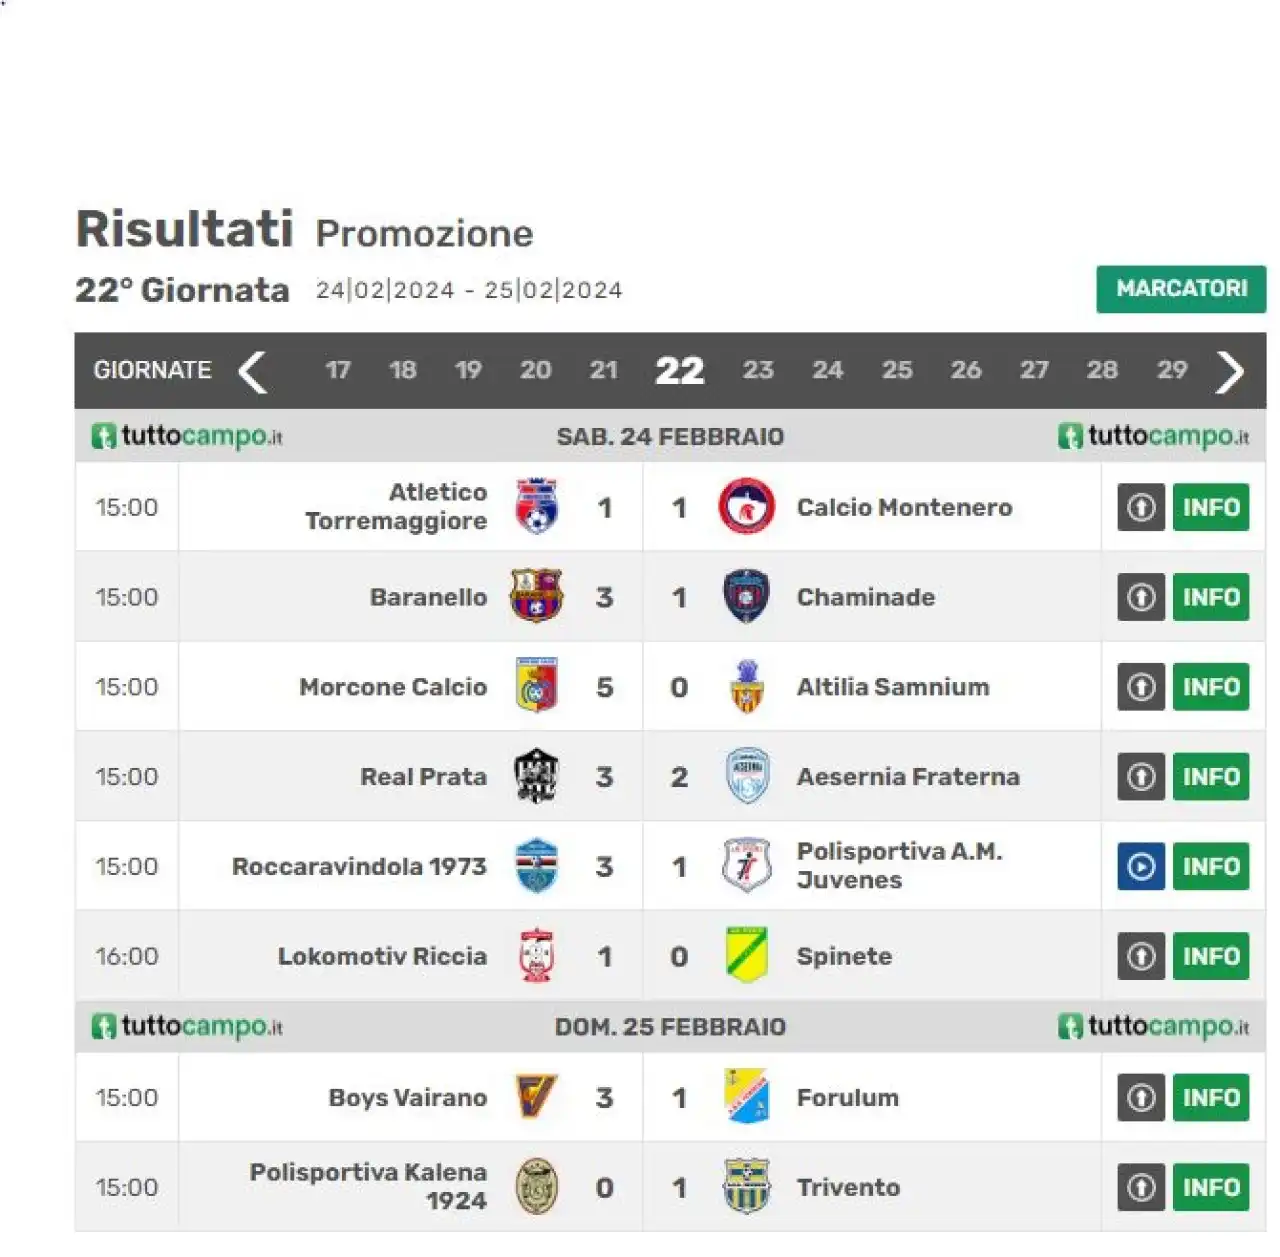Open the Polisportiva A.M. Juvenes team link
The width and height of the screenshot is (1280, 1257).
(x=899, y=866)
